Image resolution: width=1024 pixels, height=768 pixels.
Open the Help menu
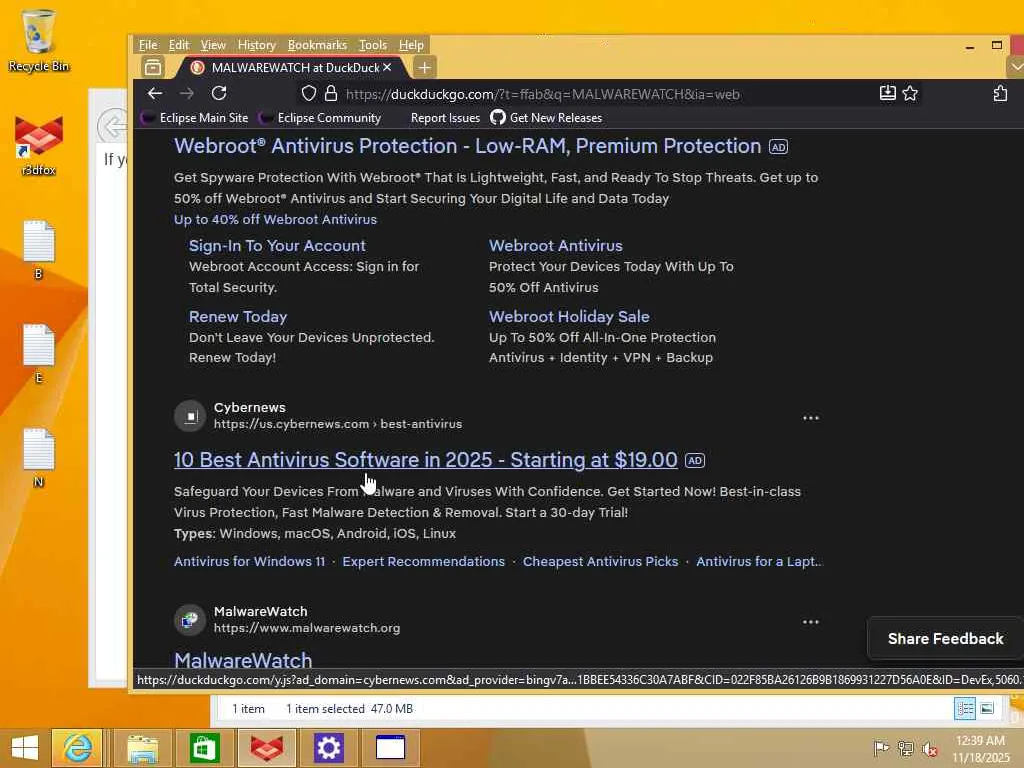[411, 45]
